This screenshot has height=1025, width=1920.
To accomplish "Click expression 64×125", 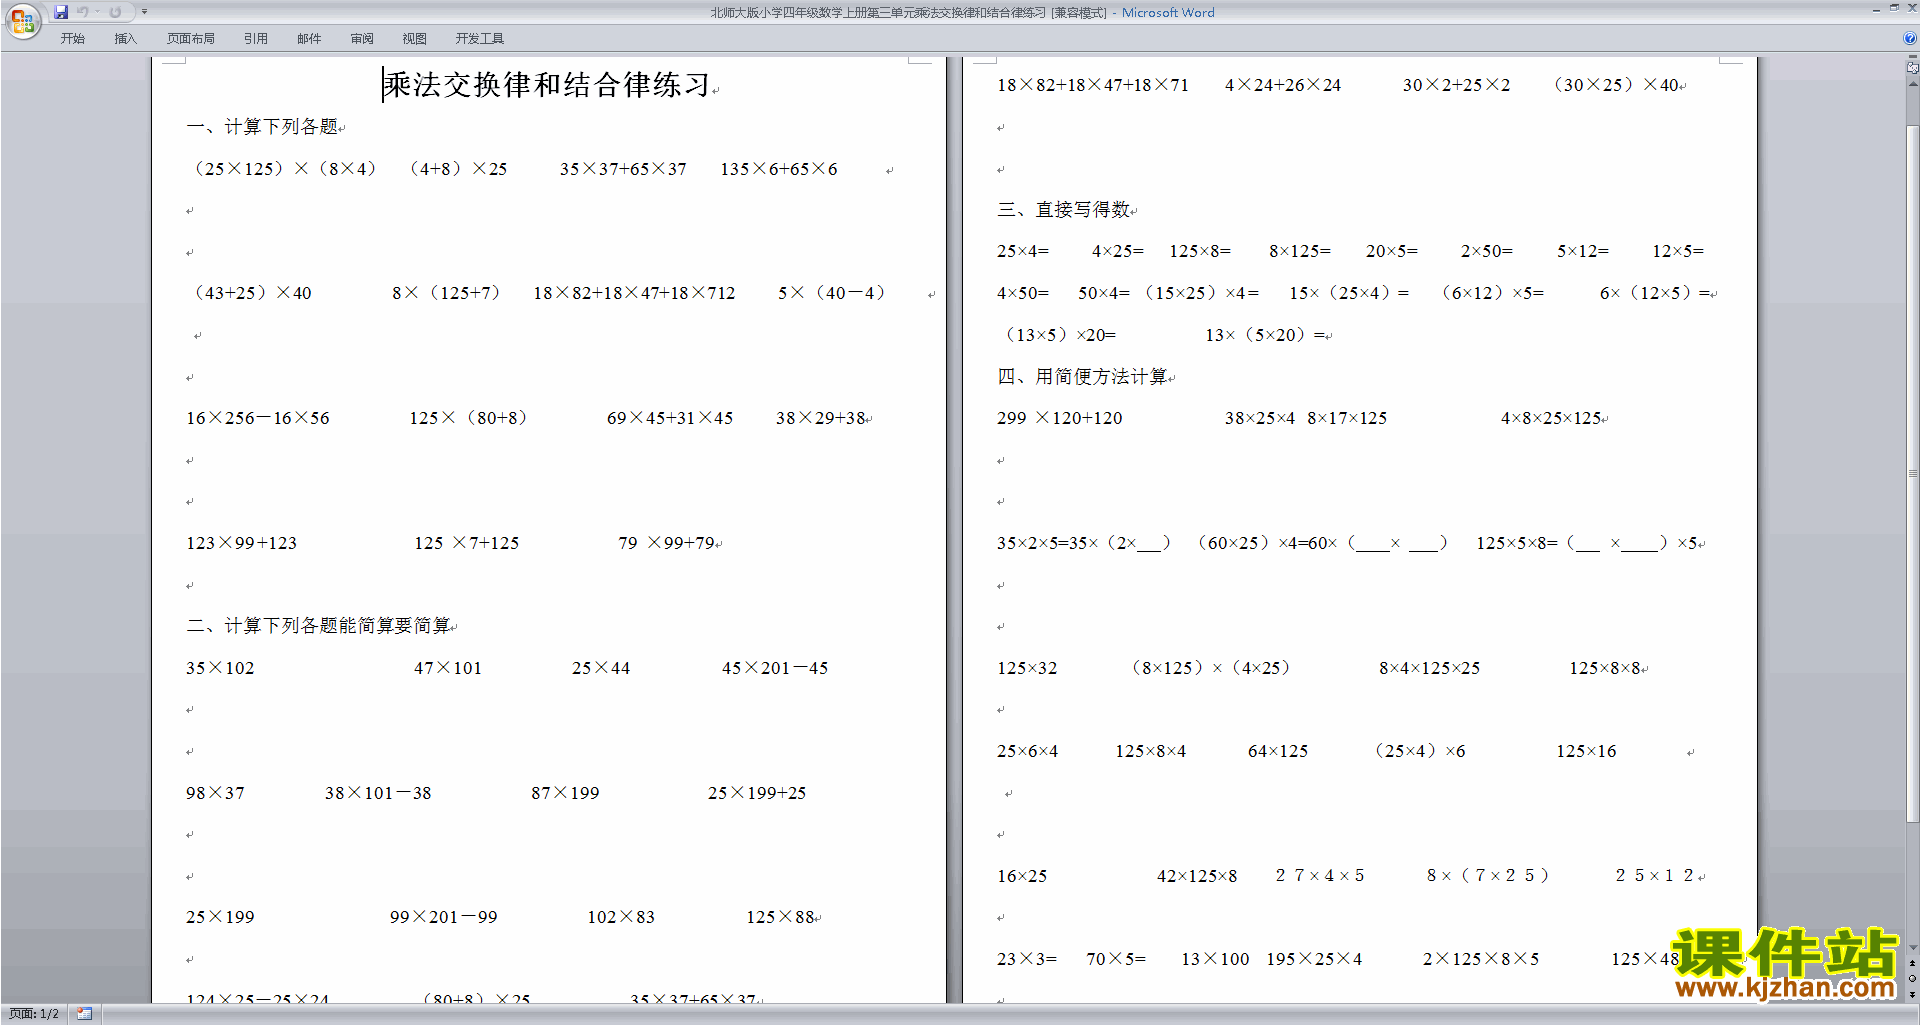I will coord(1278,751).
